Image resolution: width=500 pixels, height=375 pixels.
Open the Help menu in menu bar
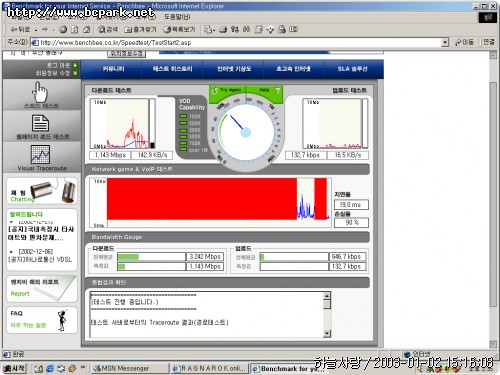[177, 16]
